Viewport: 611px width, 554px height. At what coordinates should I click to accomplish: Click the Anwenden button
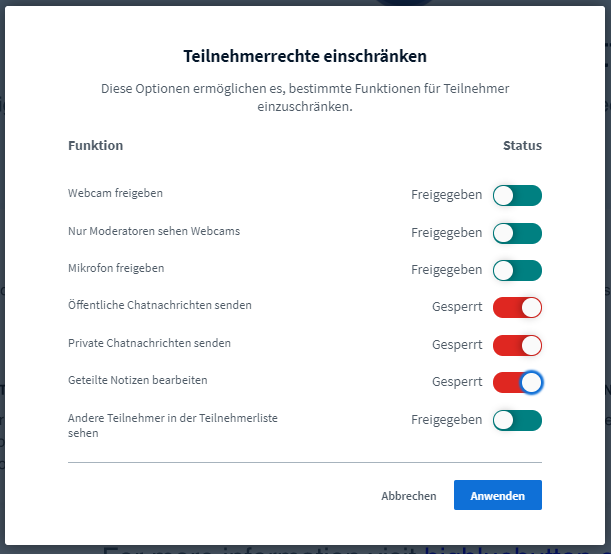tap(498, 495)
